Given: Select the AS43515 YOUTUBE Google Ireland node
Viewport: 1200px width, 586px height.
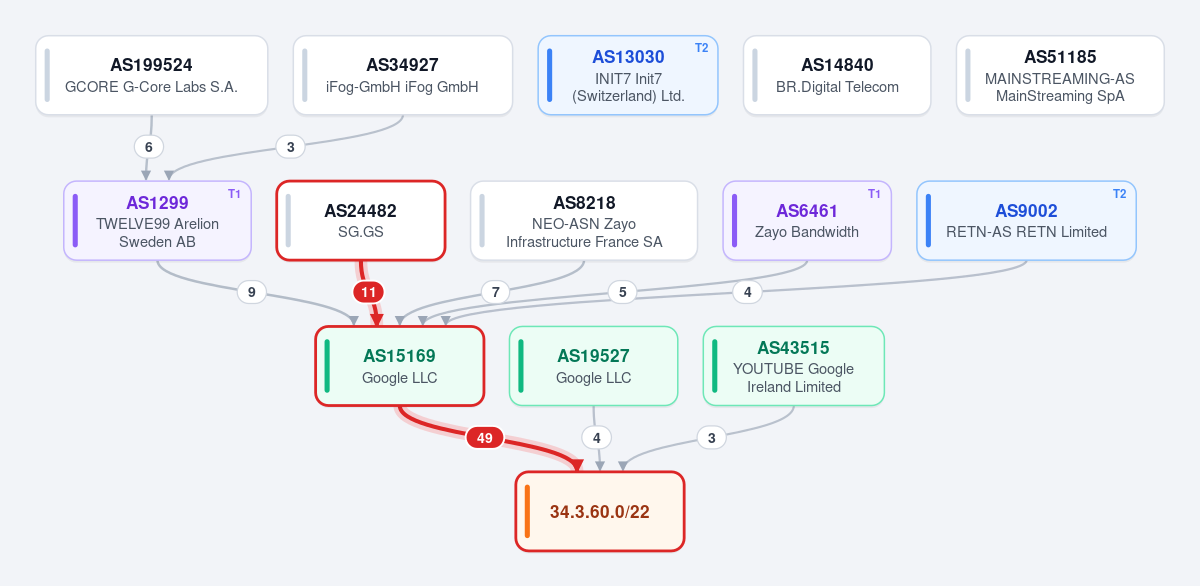Looking at the screenshot, I should [x=794, y=366].
